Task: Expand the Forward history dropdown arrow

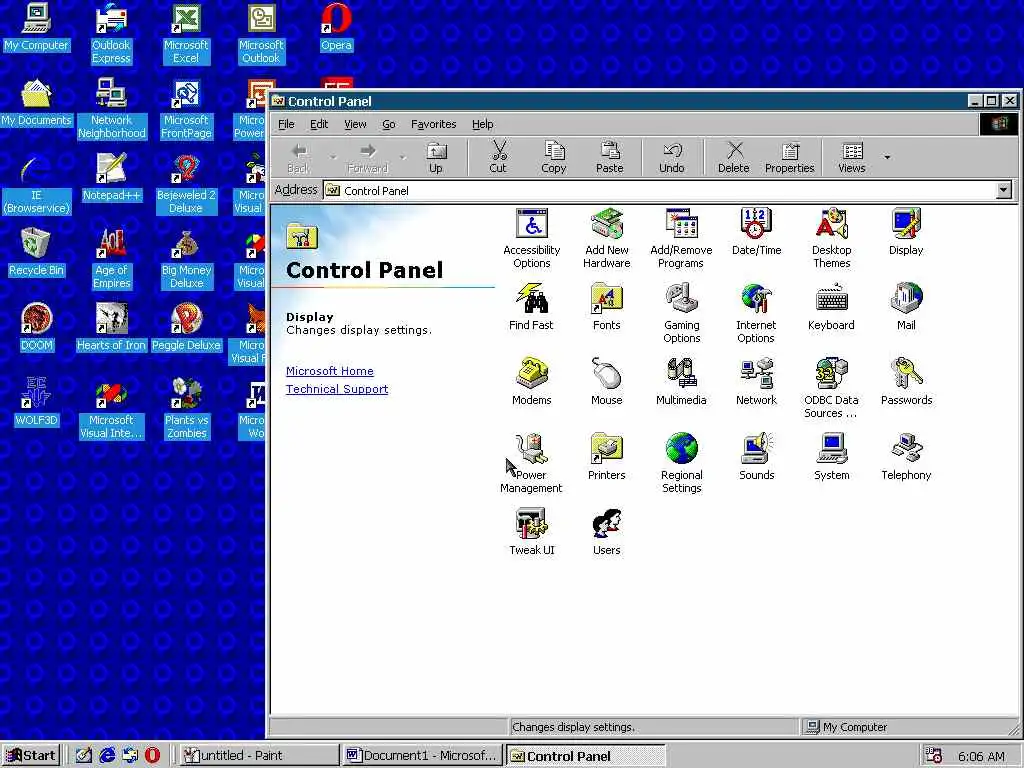Action: click(403, 157)
